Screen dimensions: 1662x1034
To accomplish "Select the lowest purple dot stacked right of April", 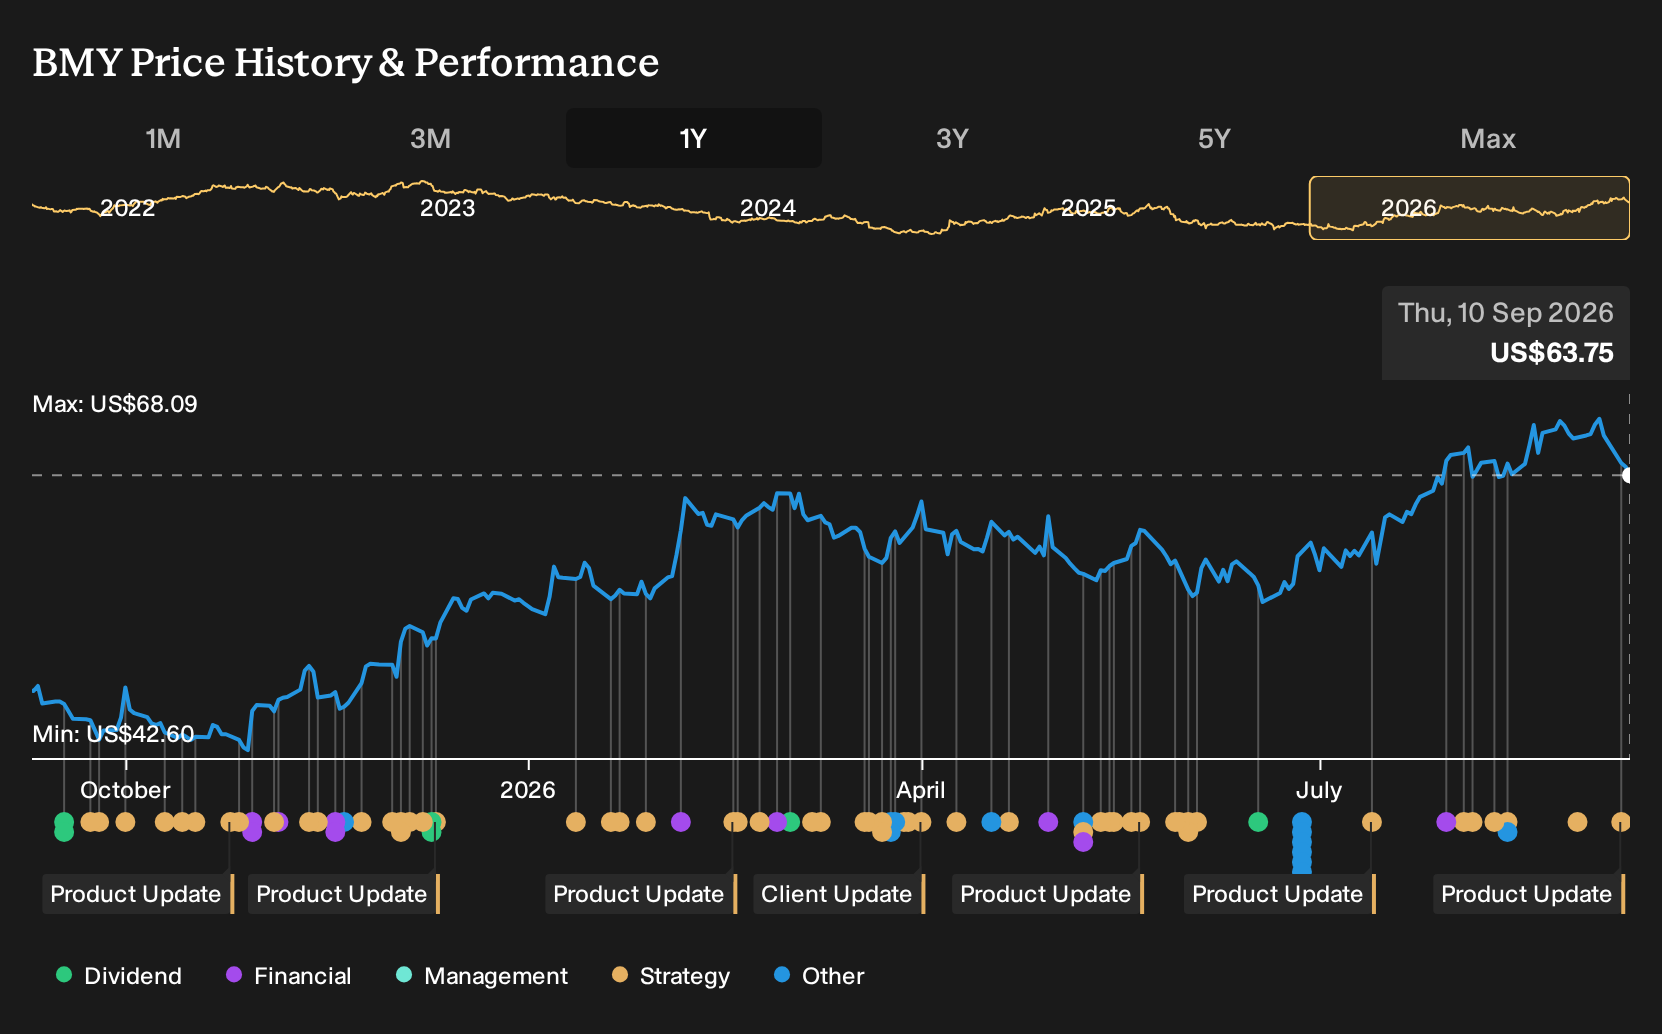I will pyautogui.click(x=1083, y=842).
